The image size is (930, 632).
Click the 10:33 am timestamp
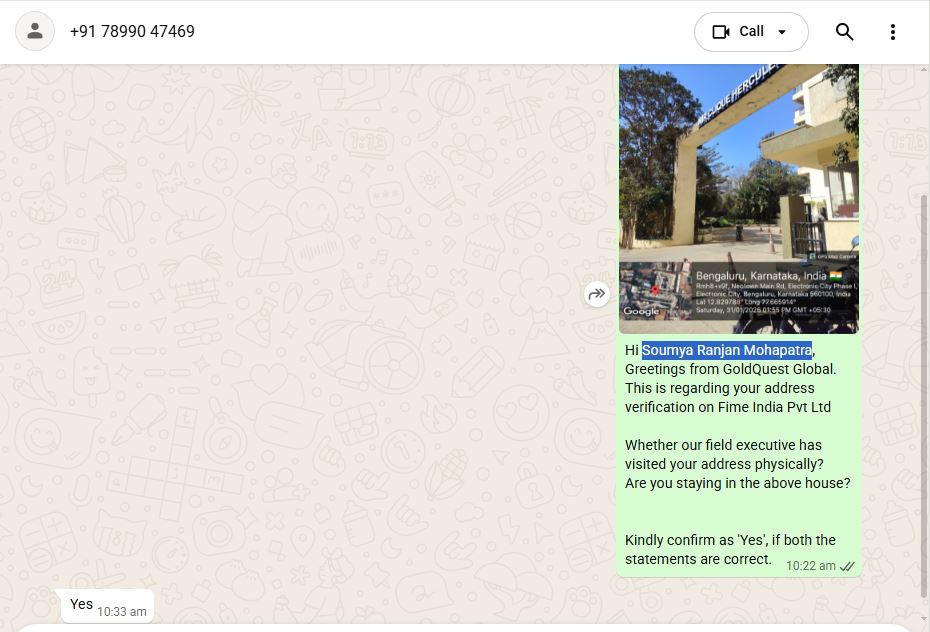(x=122, y=611)
